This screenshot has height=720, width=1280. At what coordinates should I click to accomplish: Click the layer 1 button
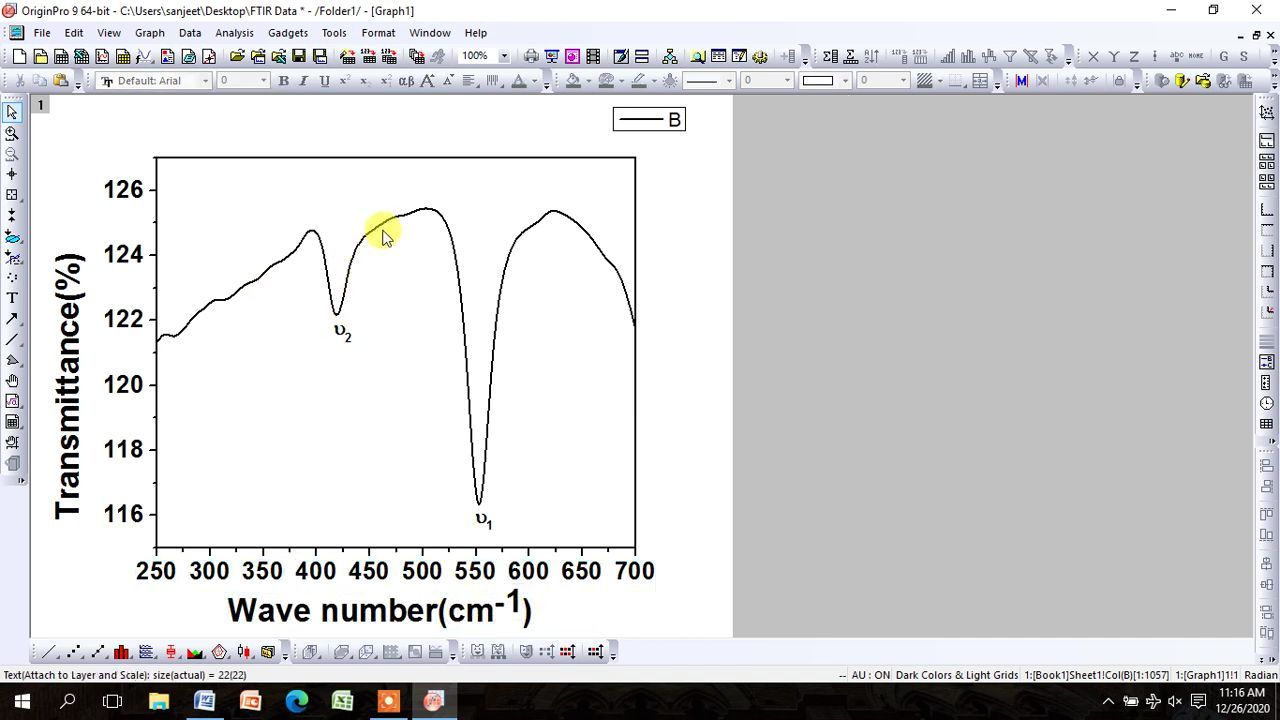point(41,105)
